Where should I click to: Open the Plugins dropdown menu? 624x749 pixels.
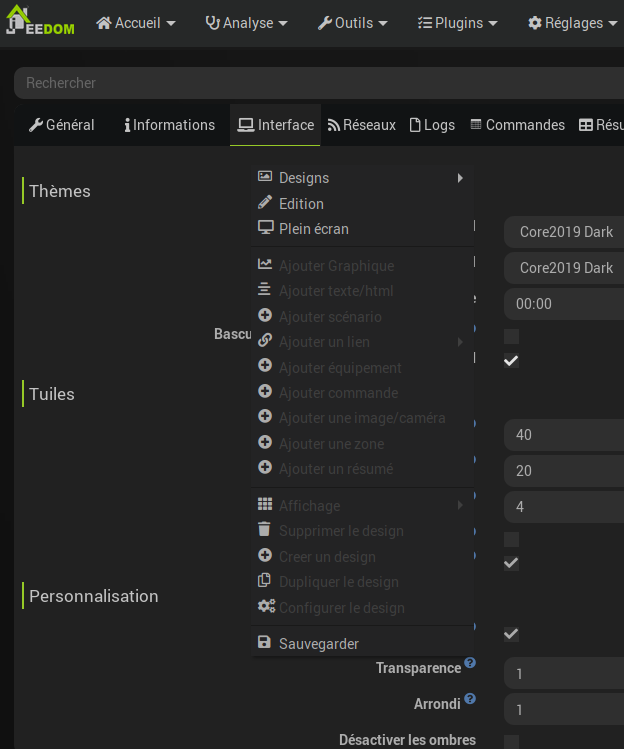coord(457,23)
